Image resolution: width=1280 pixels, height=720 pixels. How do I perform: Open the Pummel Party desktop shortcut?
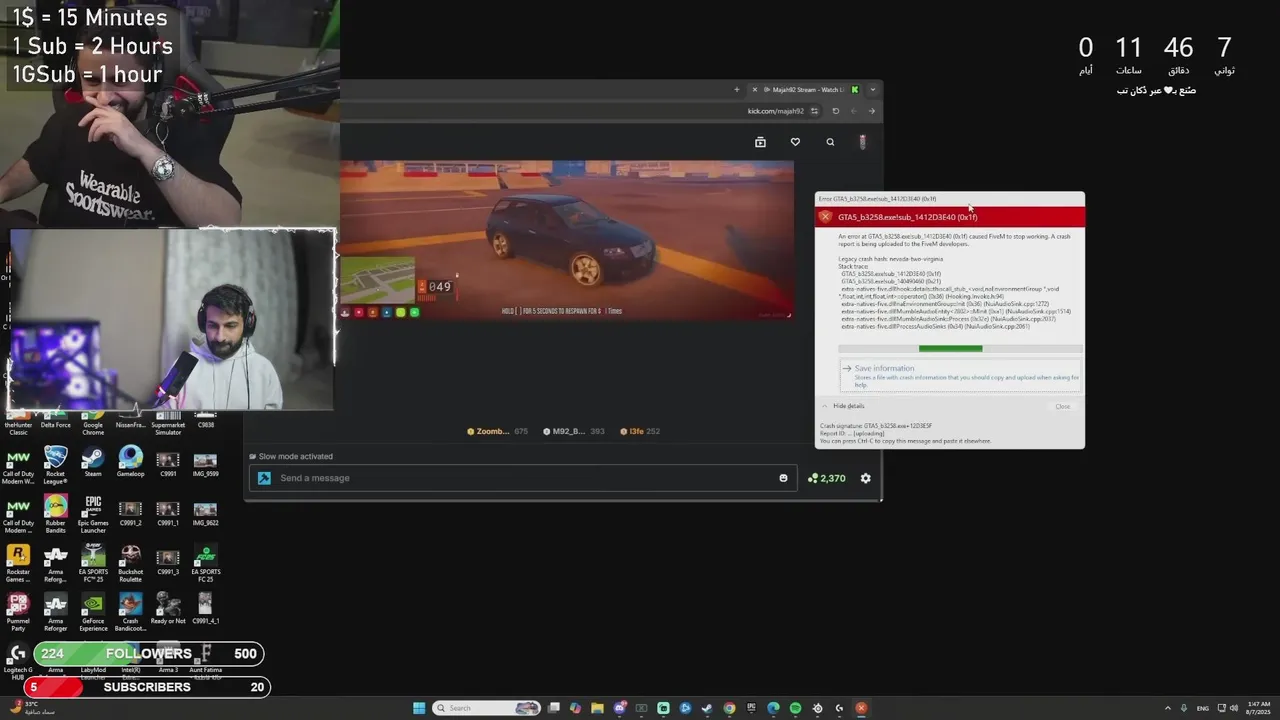18,612
